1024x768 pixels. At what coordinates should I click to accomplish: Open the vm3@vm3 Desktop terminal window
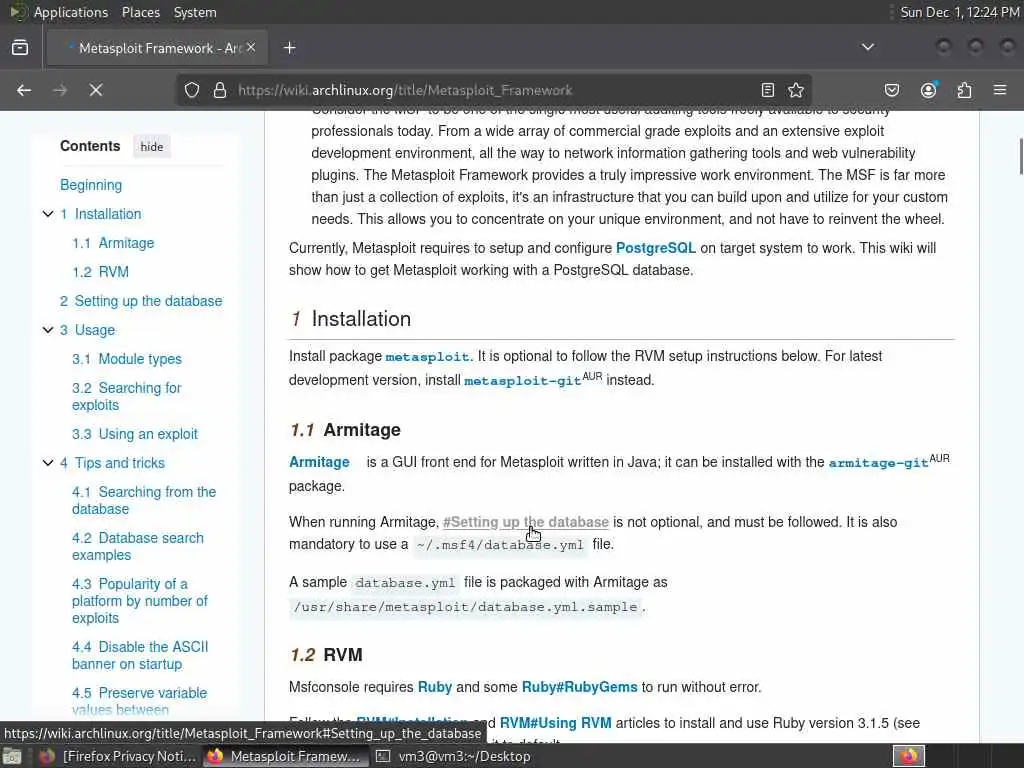pos(454,756)
